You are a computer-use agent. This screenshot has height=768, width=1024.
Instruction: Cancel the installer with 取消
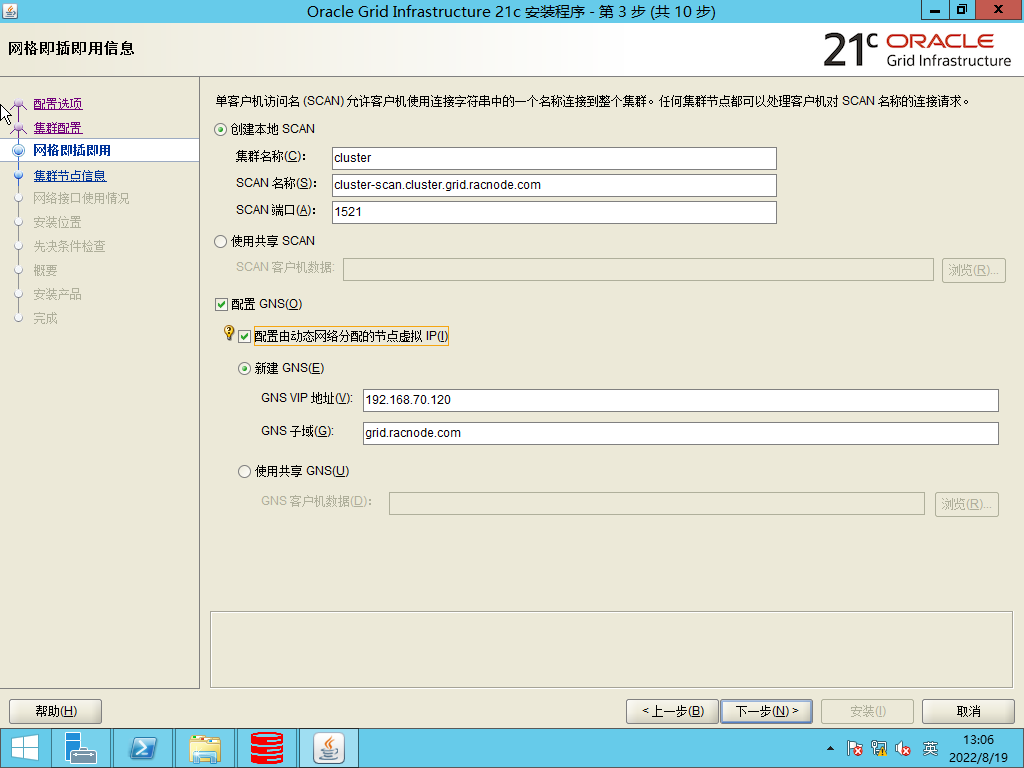968,711
